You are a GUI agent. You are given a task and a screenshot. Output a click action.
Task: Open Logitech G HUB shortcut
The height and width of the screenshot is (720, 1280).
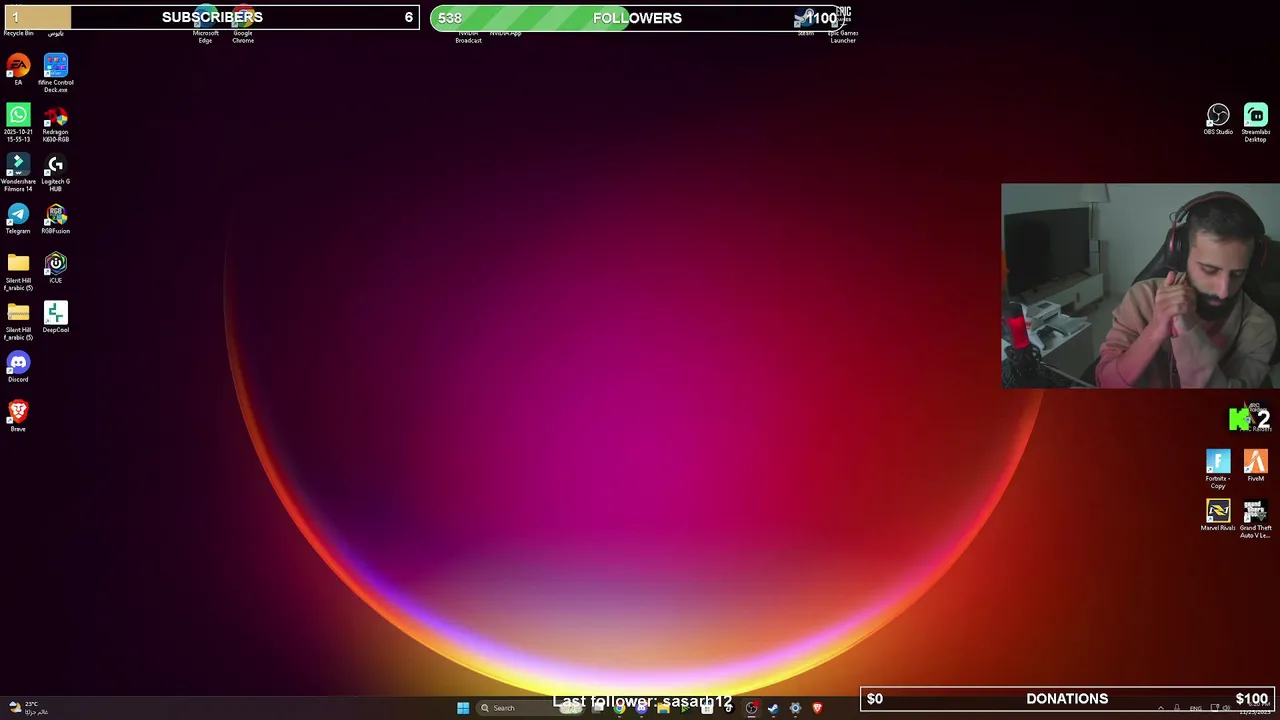(x=56, y=172)
